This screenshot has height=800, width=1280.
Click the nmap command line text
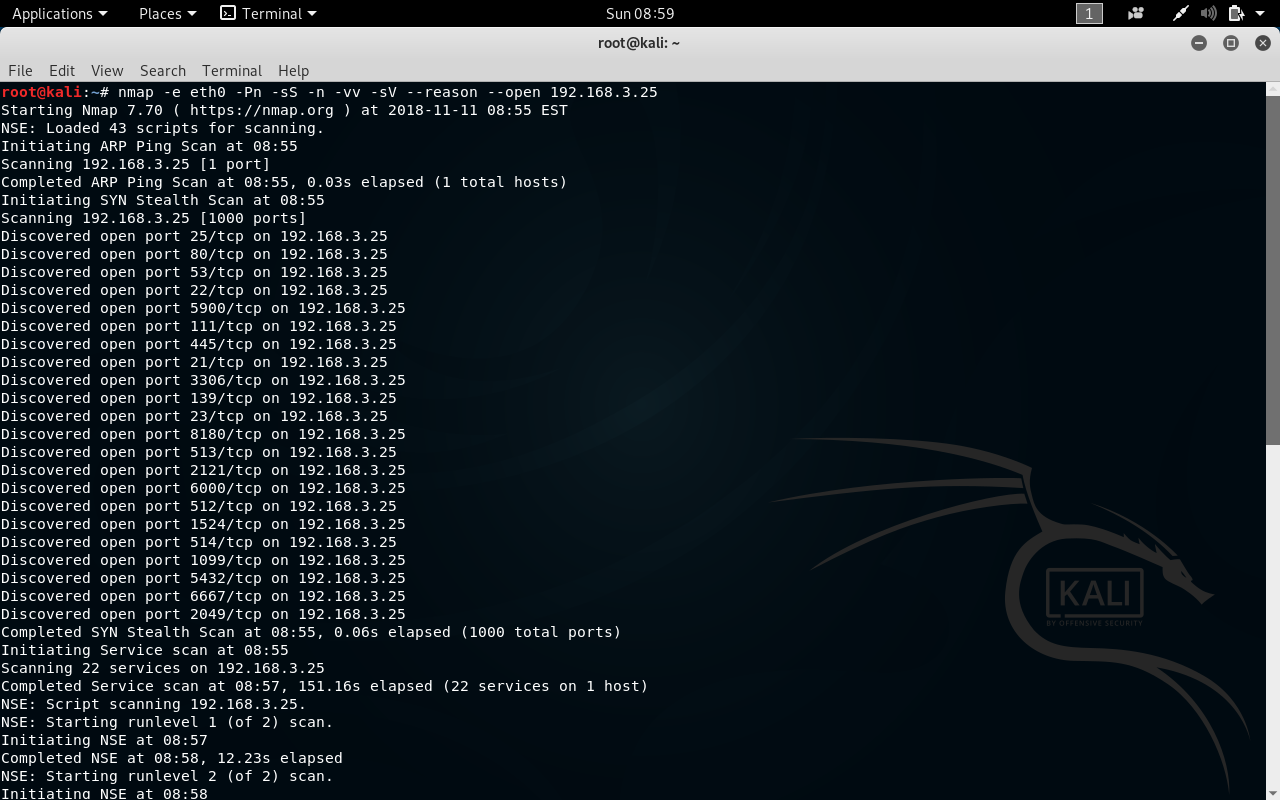coord(388,92)
